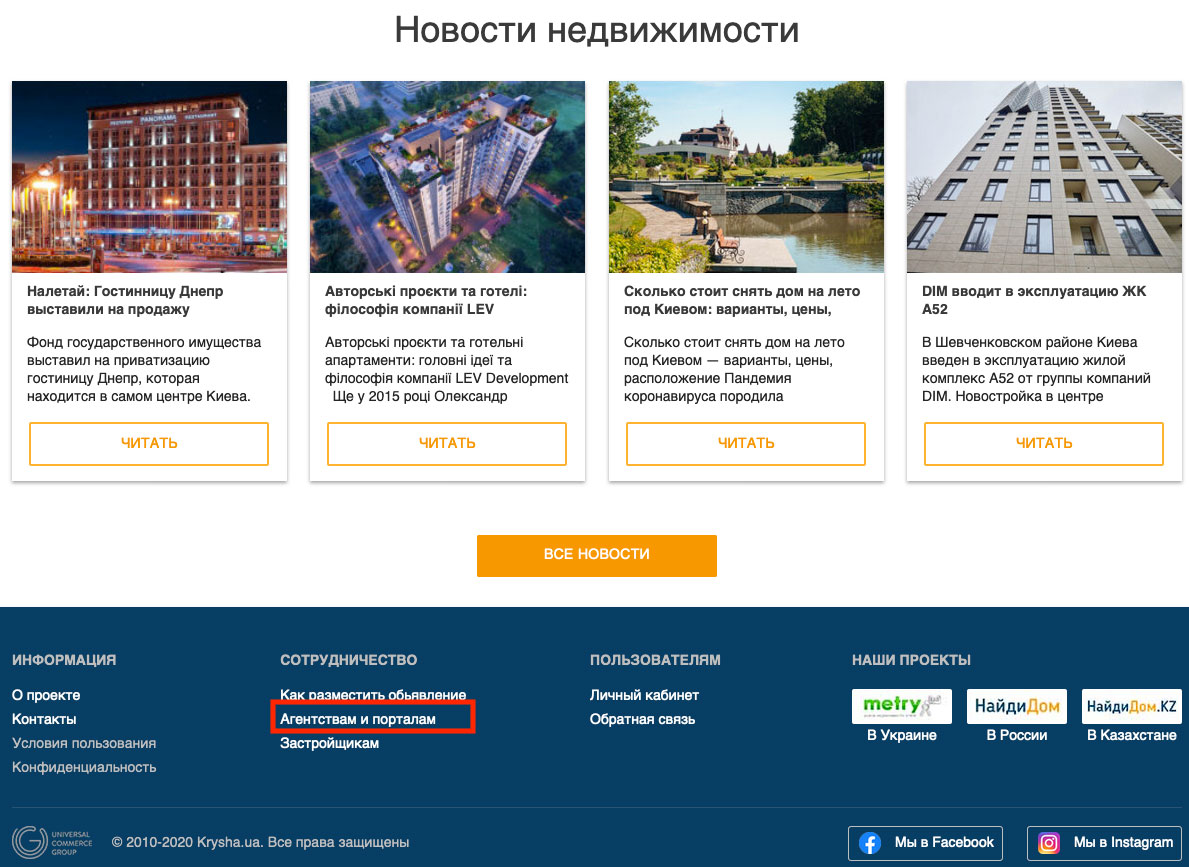Click the СОТРУДНИЧЕСТВО footer heading

pyautogui.click(x=349, y=660)
